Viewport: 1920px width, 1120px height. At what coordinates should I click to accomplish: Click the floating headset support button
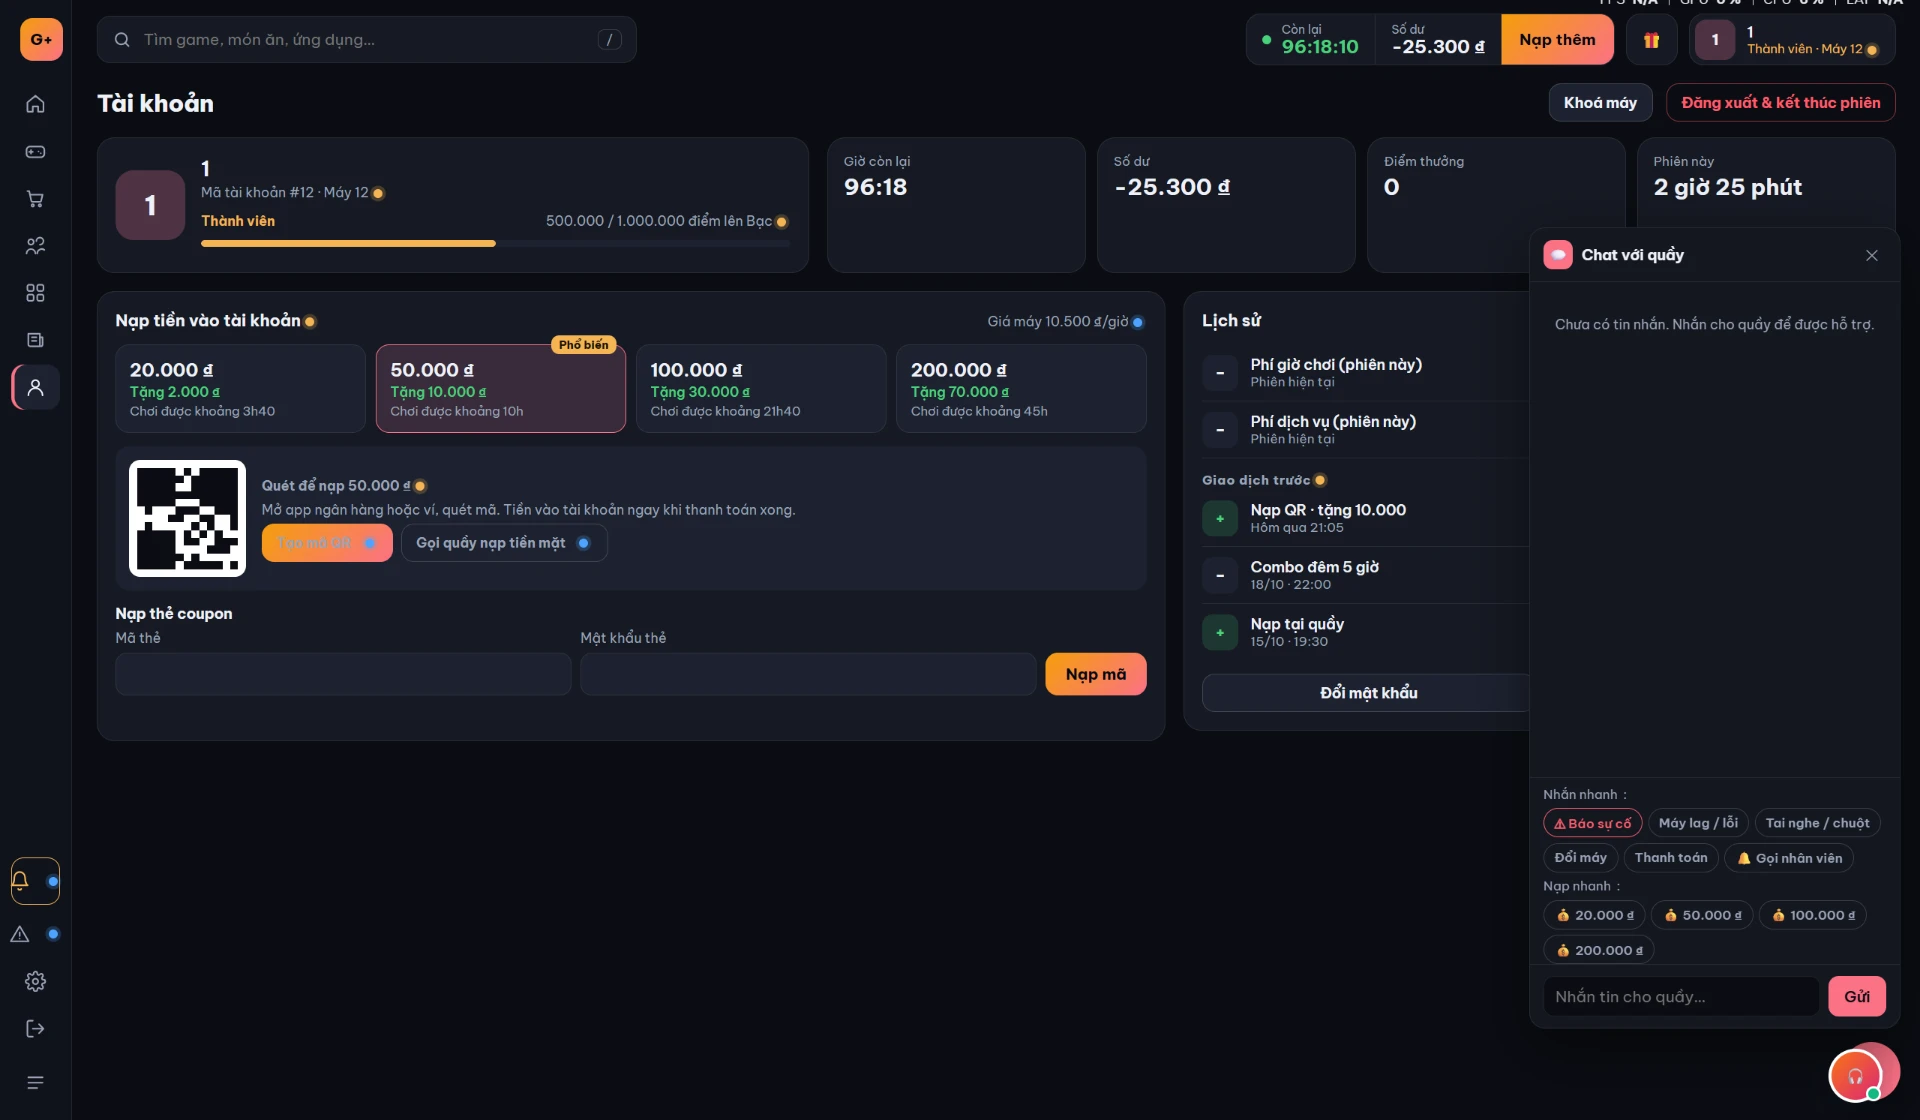pyautogui.click(x=1855, y=1076)
